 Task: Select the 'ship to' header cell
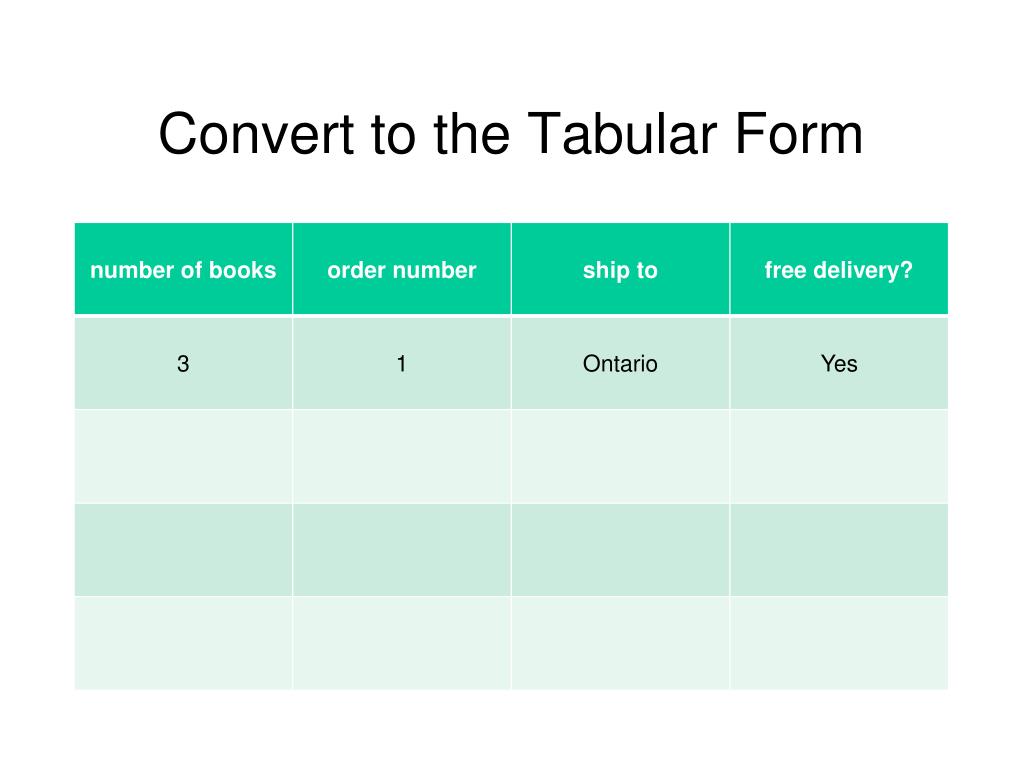(x=620, y=269)
